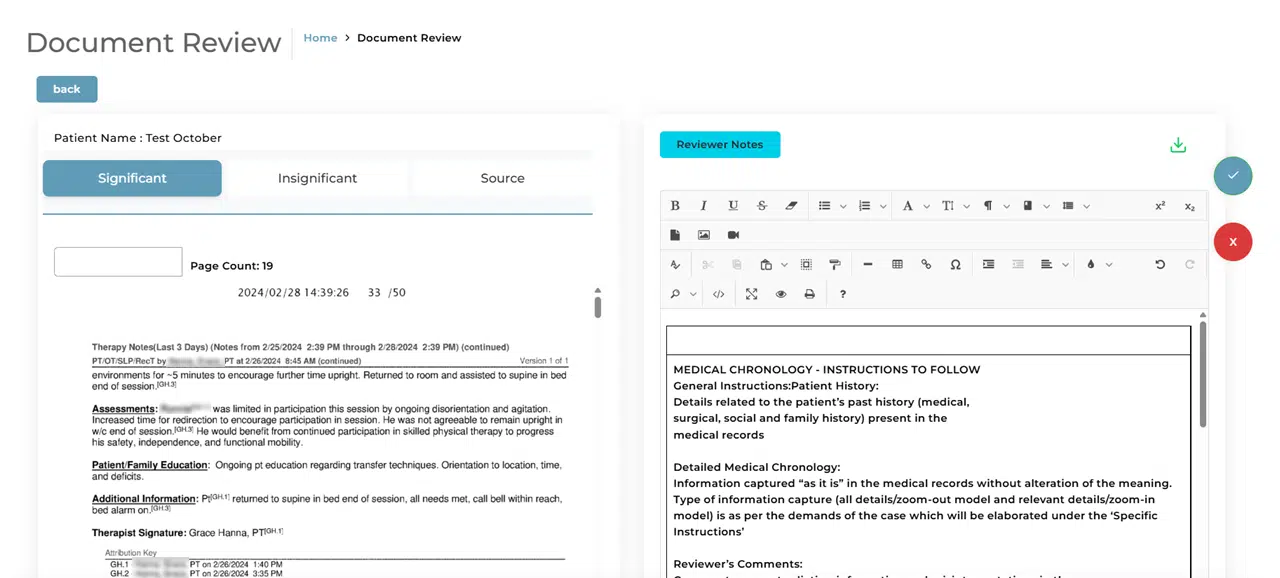Insert a link with the chain icon

[x=926, y=265]
